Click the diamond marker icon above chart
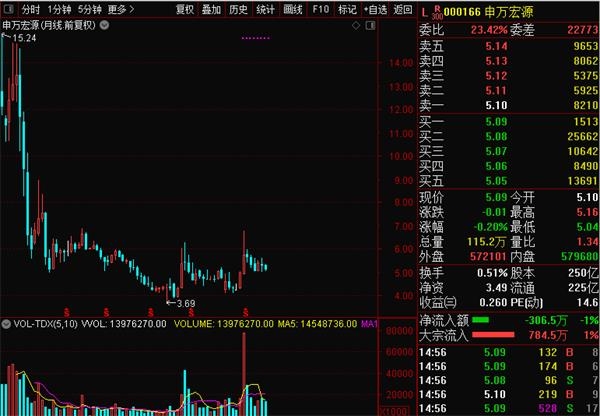 356,25
